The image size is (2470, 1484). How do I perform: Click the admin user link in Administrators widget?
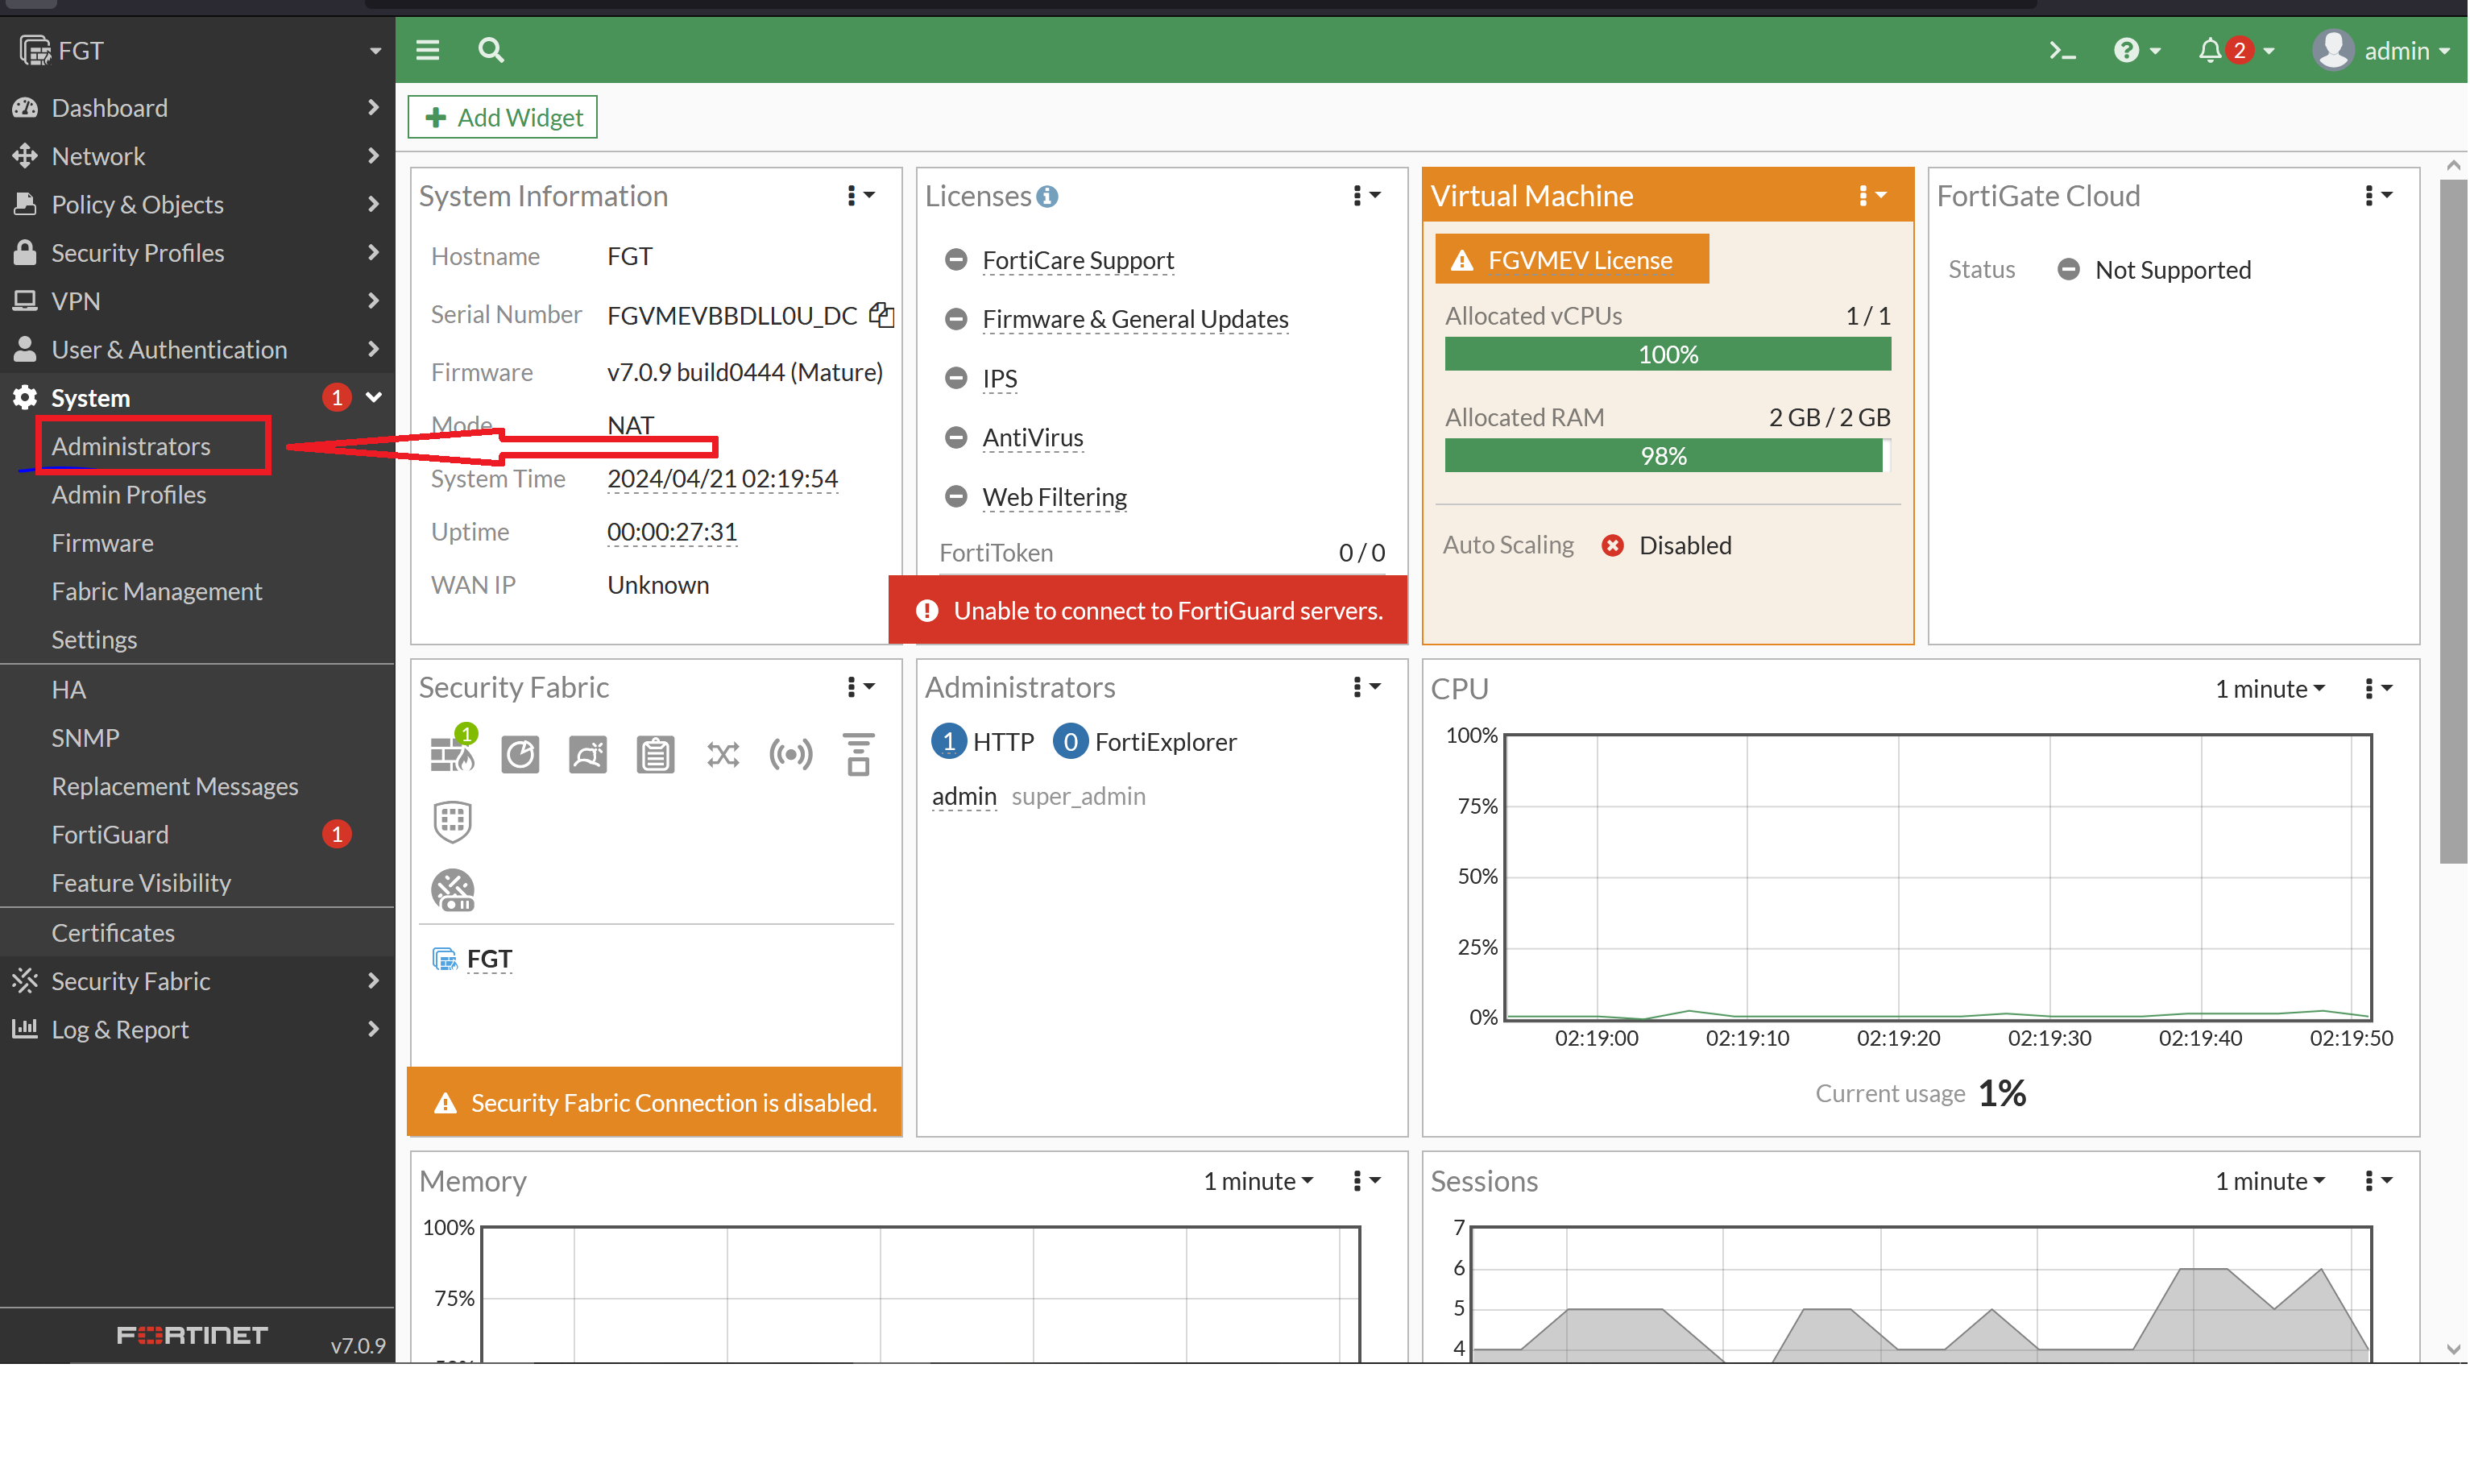click(x=964, y=797)
